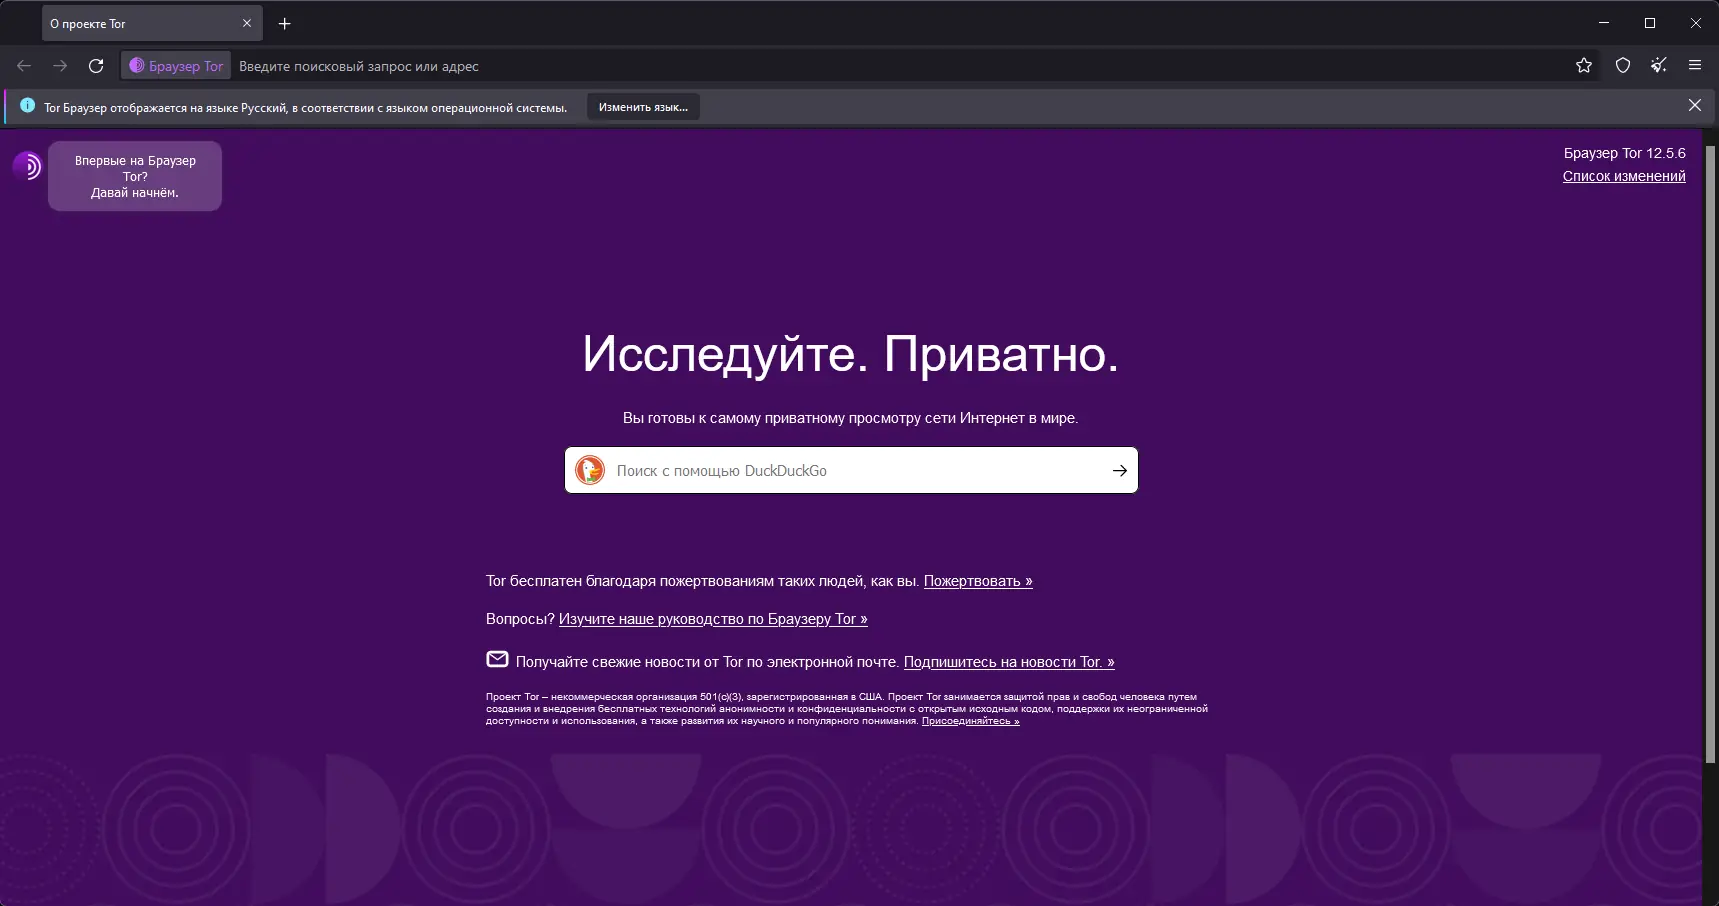Close the Tor Browser window
The height and width of the screenshot is (906, 1719).
1696,23
